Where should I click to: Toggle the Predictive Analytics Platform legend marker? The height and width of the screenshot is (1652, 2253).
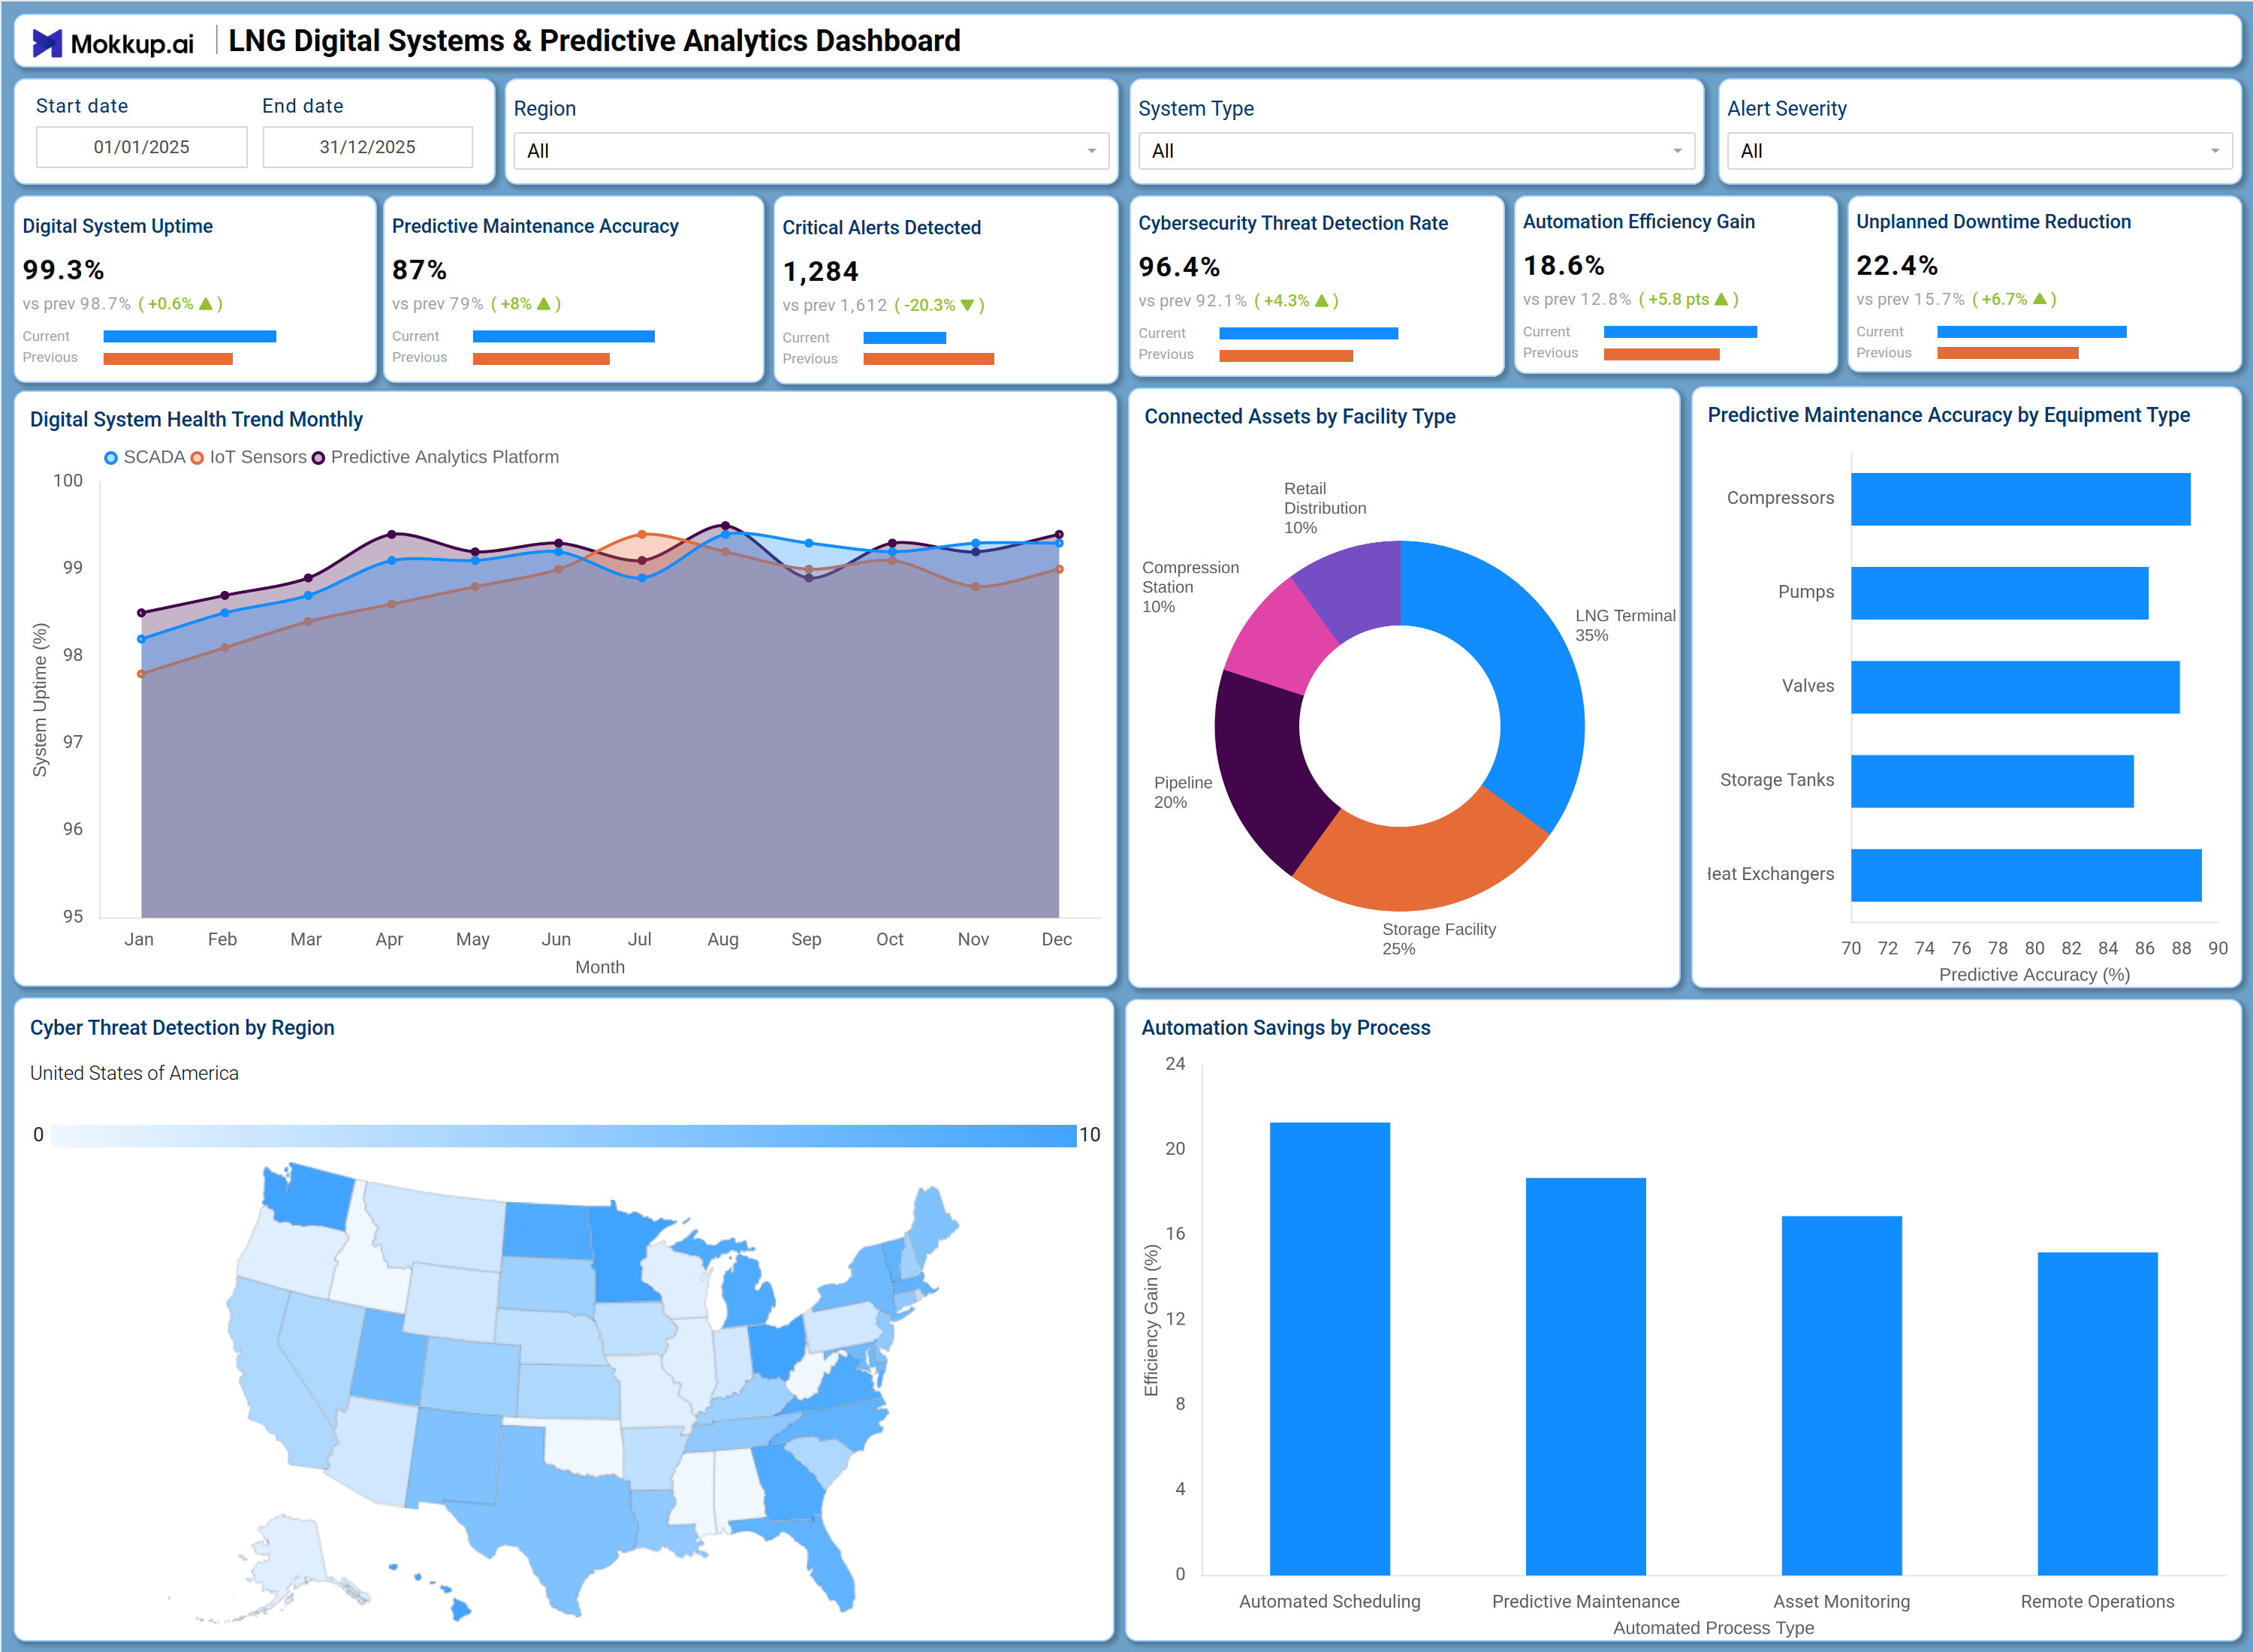point(318,458)
